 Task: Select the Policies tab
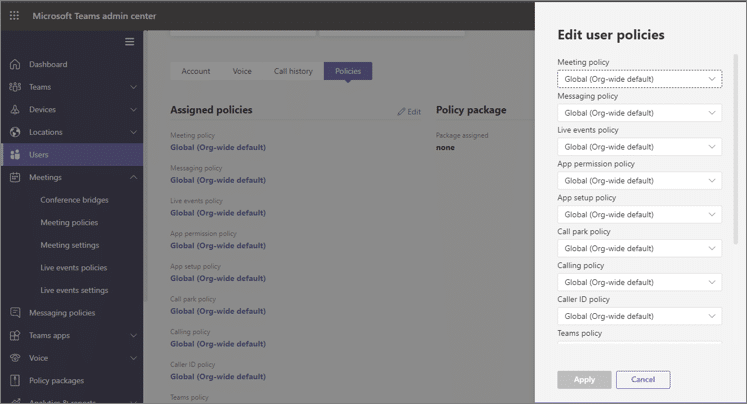coord(348,71)
